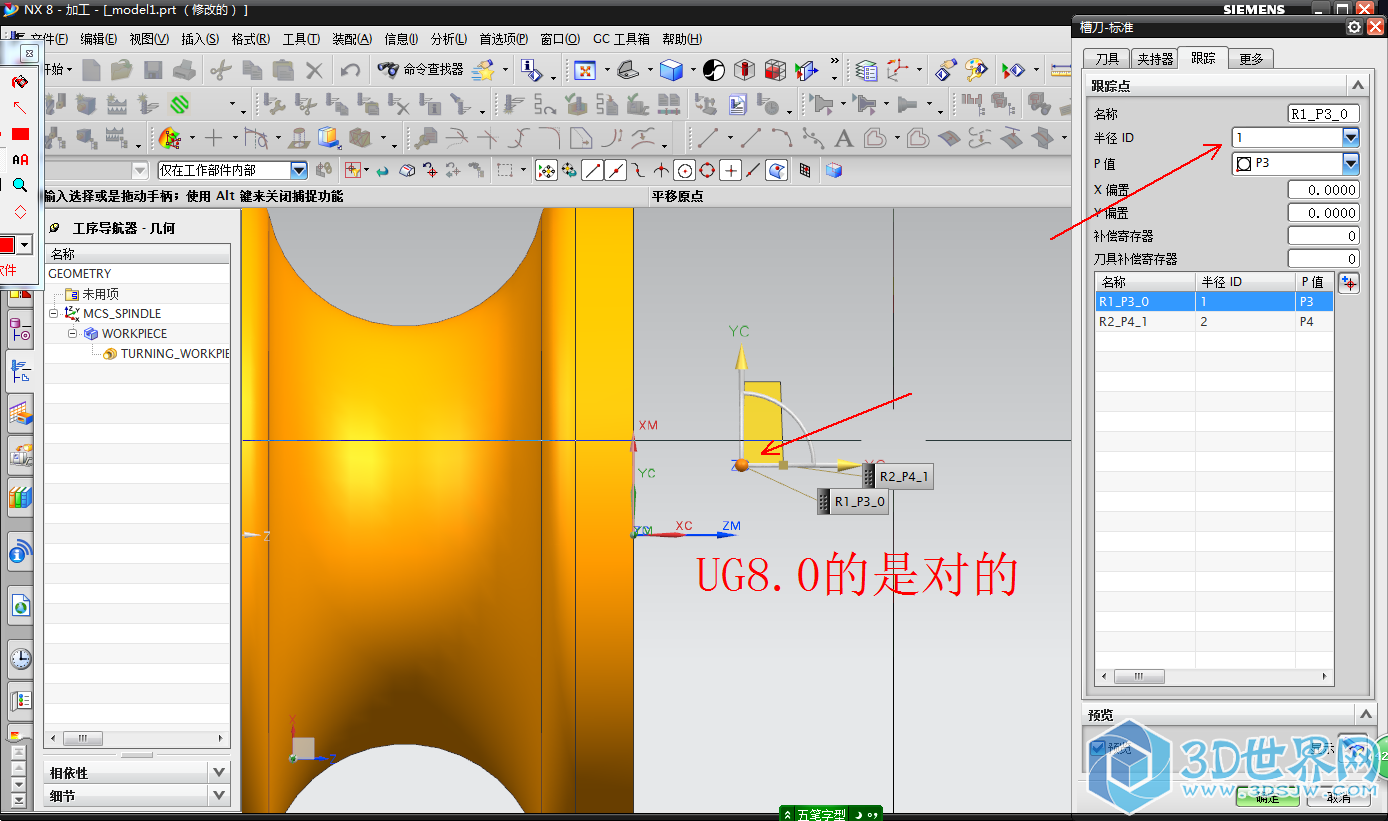Collapse the MCS_SPINDLE tree node
The width and height of the screenshot is (1388, 821).
(54, 314)
